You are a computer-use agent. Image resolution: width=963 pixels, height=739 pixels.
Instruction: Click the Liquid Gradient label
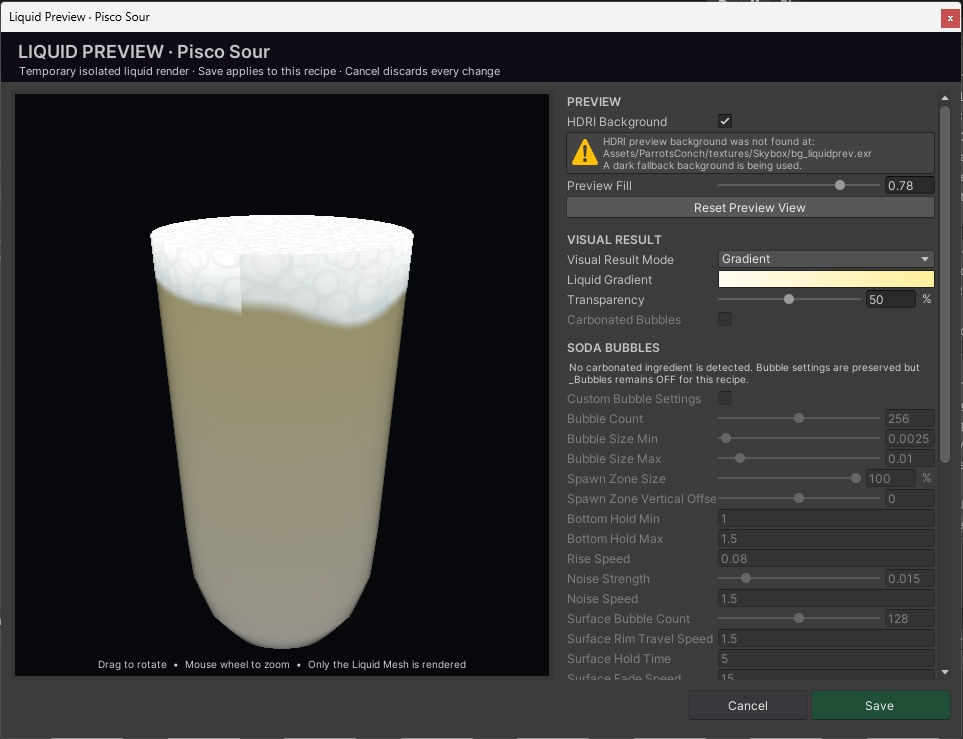[609, 280]
